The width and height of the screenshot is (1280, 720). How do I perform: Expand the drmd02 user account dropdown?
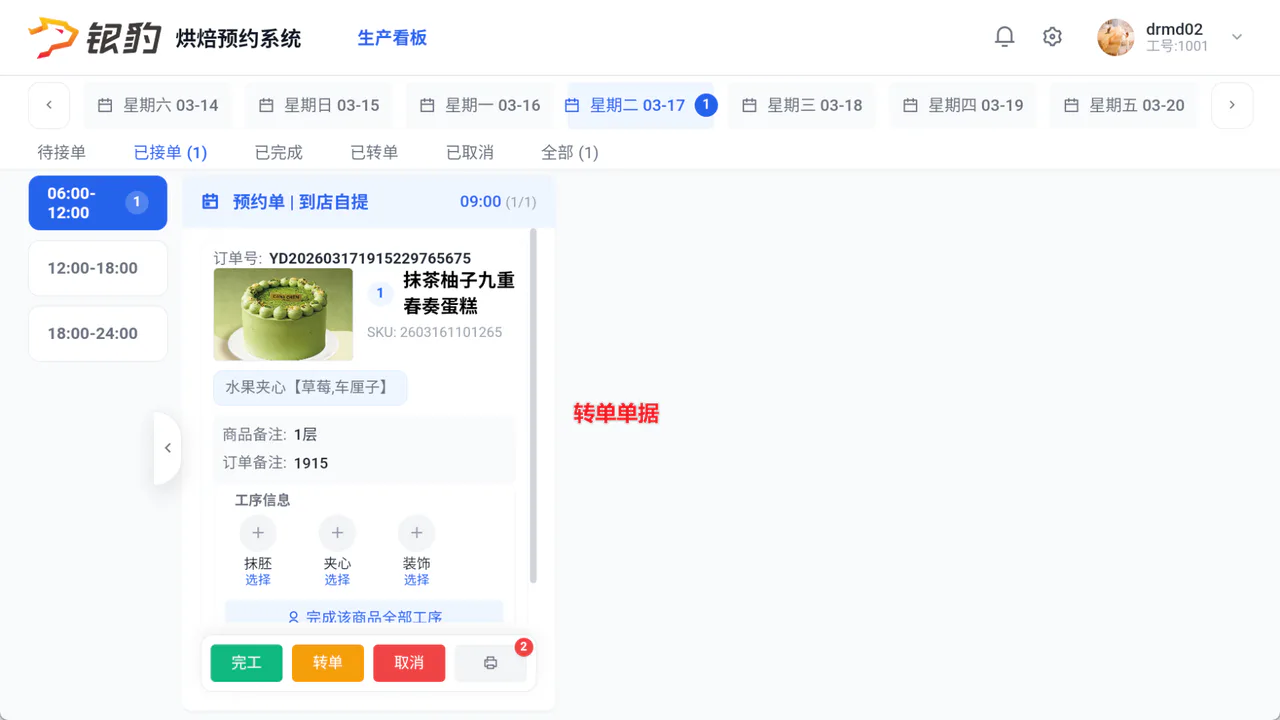1237,37
